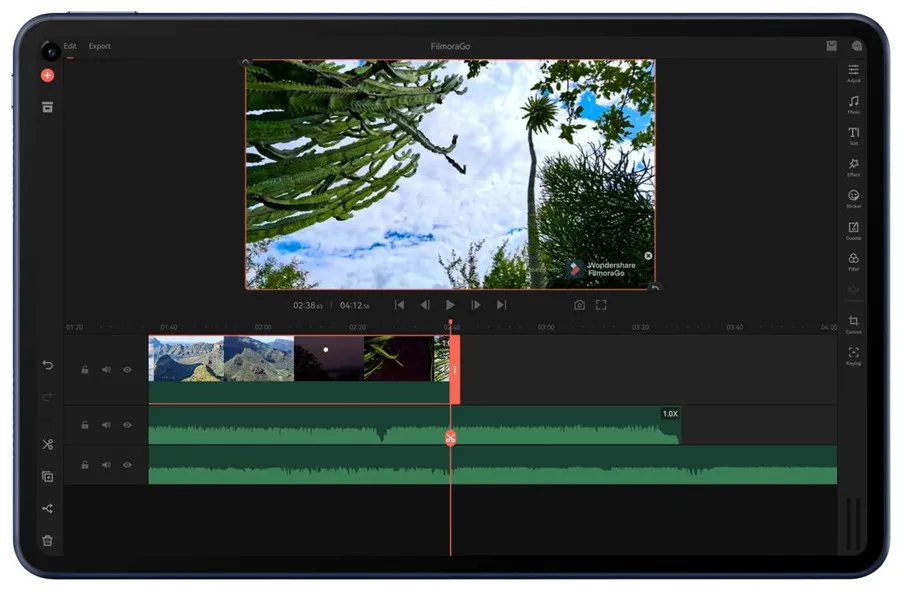The image size is (900, 589).
Task: Mute the video track audio
Action: (106, 370)
